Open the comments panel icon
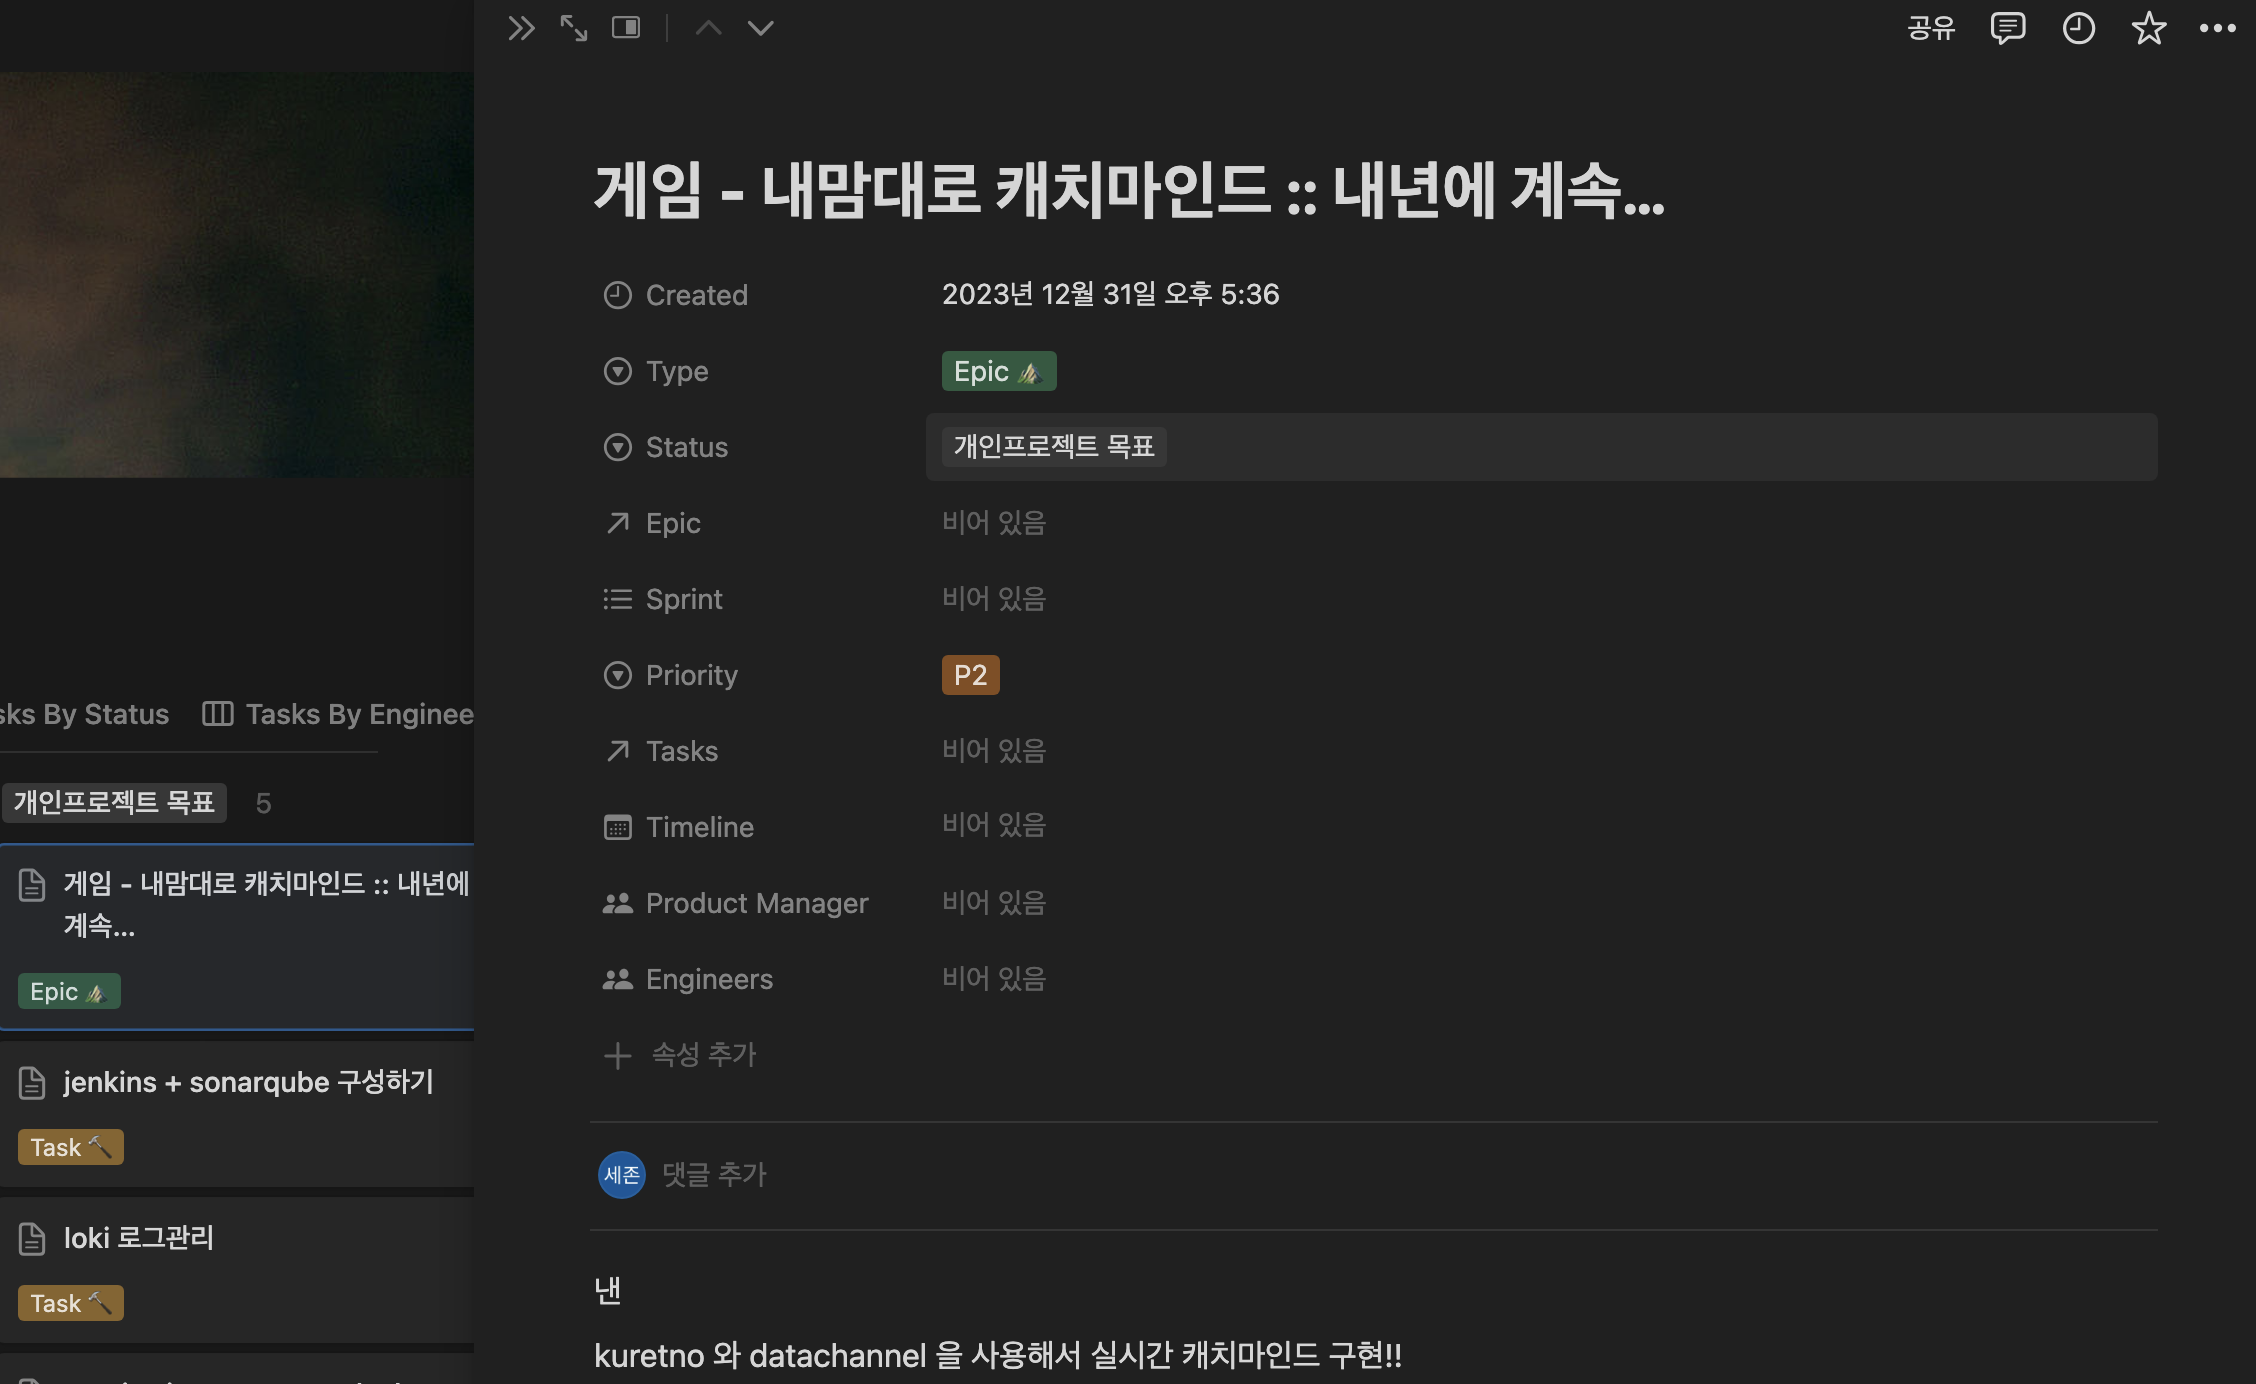The width and height of the screenshot is (2256, 1384). (2007, 28)
